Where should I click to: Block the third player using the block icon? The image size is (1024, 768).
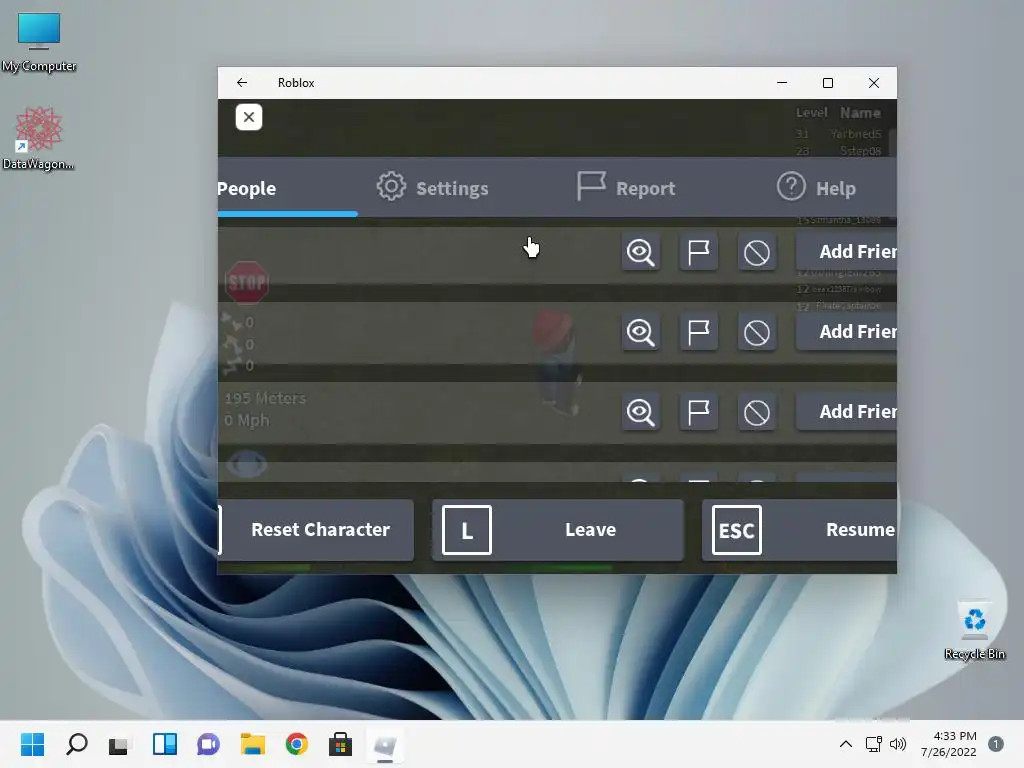point(757,412)
